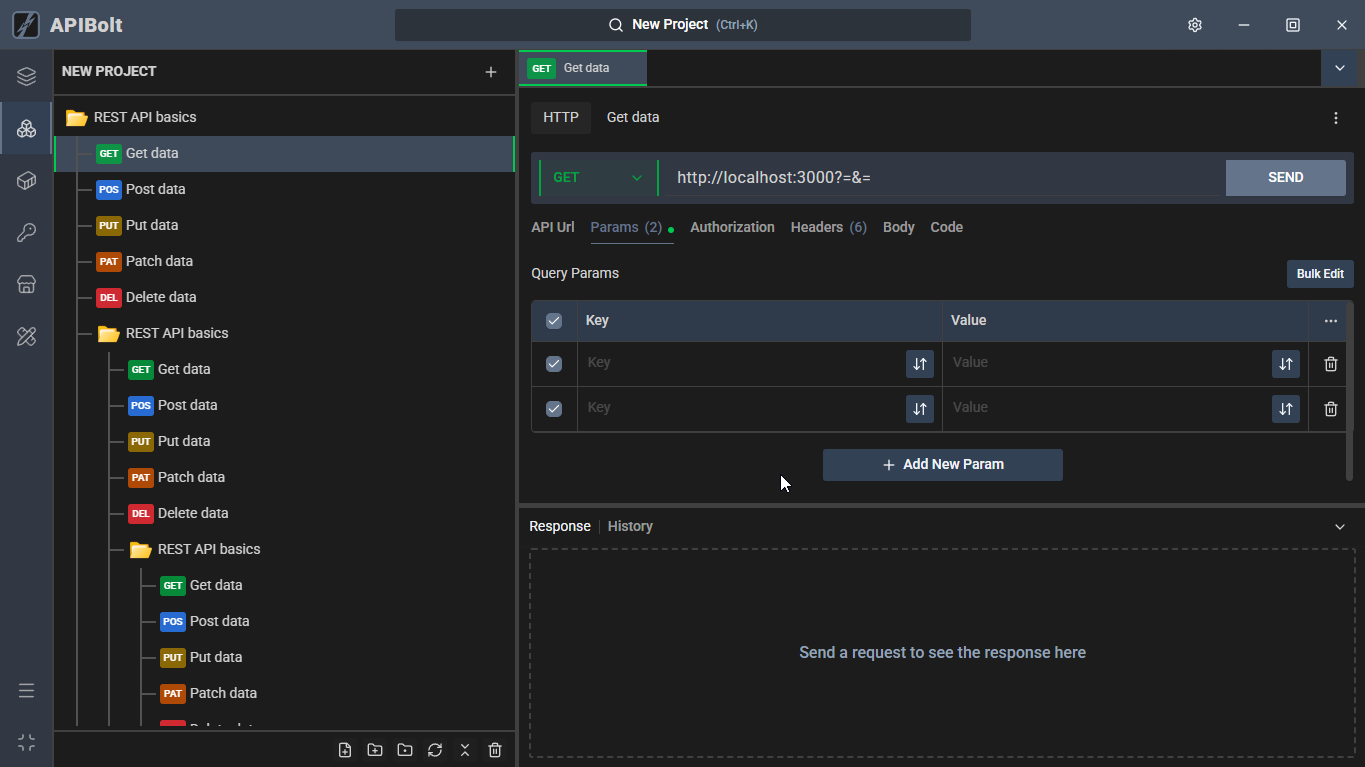This screenshot has height=767, width=1365.
Task: Click the Add New Param button
Action: [942, 465]
